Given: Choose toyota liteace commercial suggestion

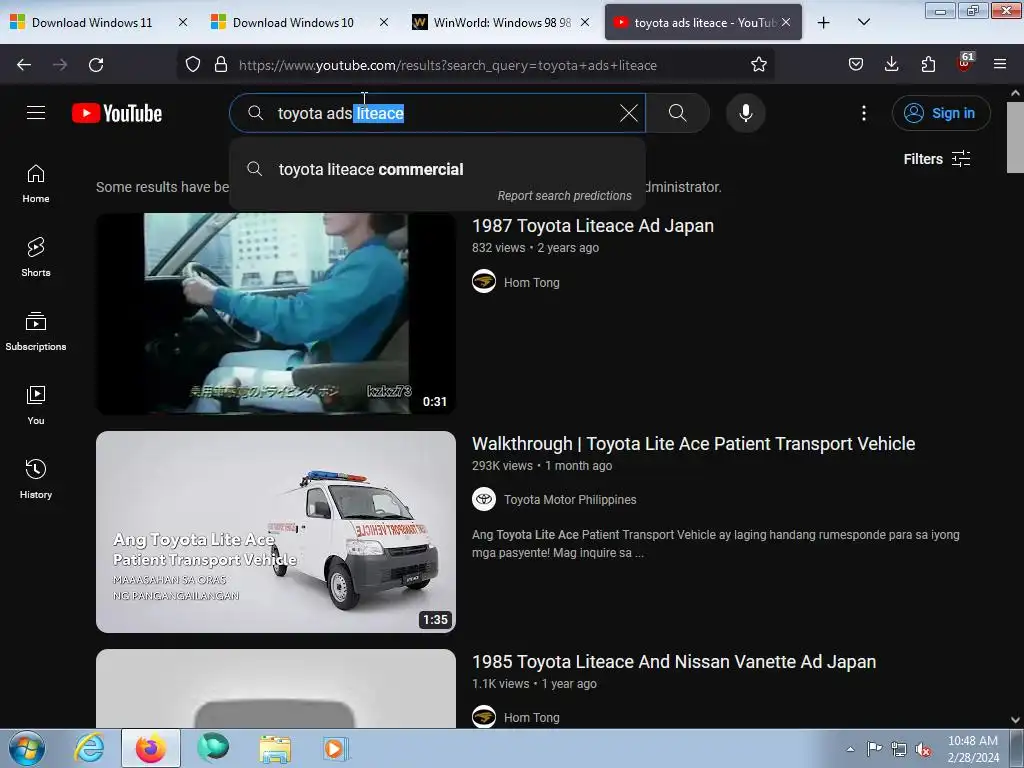Looking at the screenshot, I should click(x=437, y=169).
